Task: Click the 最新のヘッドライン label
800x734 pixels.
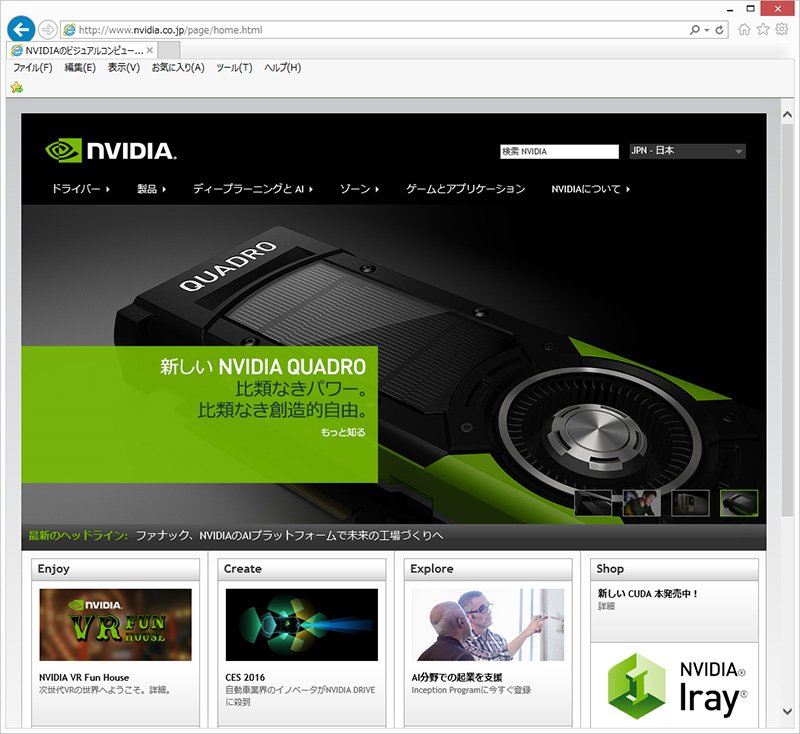Action: pyautogui.click(x=77, y=536)
